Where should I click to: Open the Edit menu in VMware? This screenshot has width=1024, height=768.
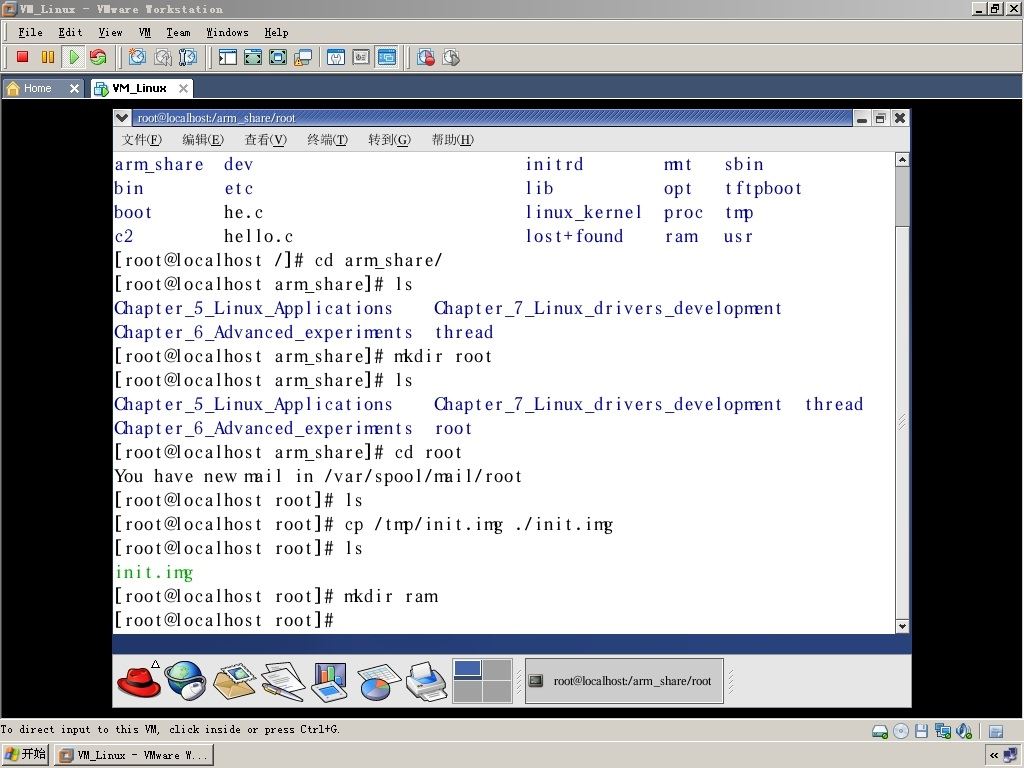pyautogui.click(x=70, y=32)
